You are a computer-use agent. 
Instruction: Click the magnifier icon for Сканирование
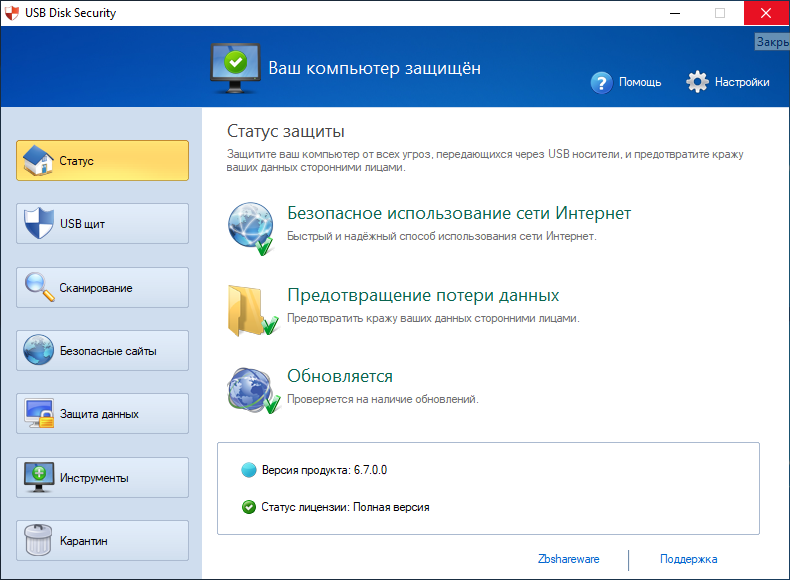click(39, 287)
